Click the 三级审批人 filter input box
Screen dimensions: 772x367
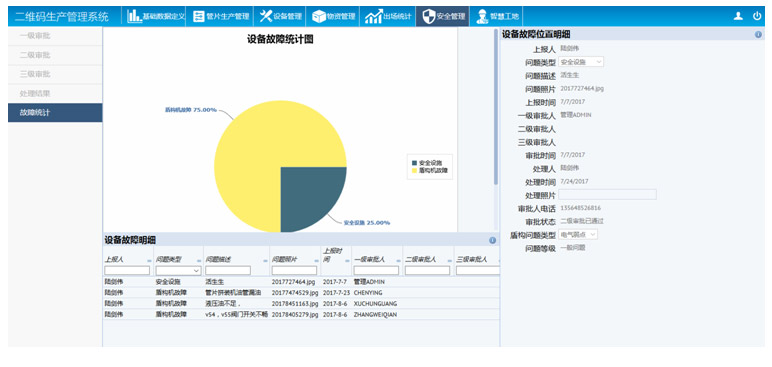(x=478, y=270)
